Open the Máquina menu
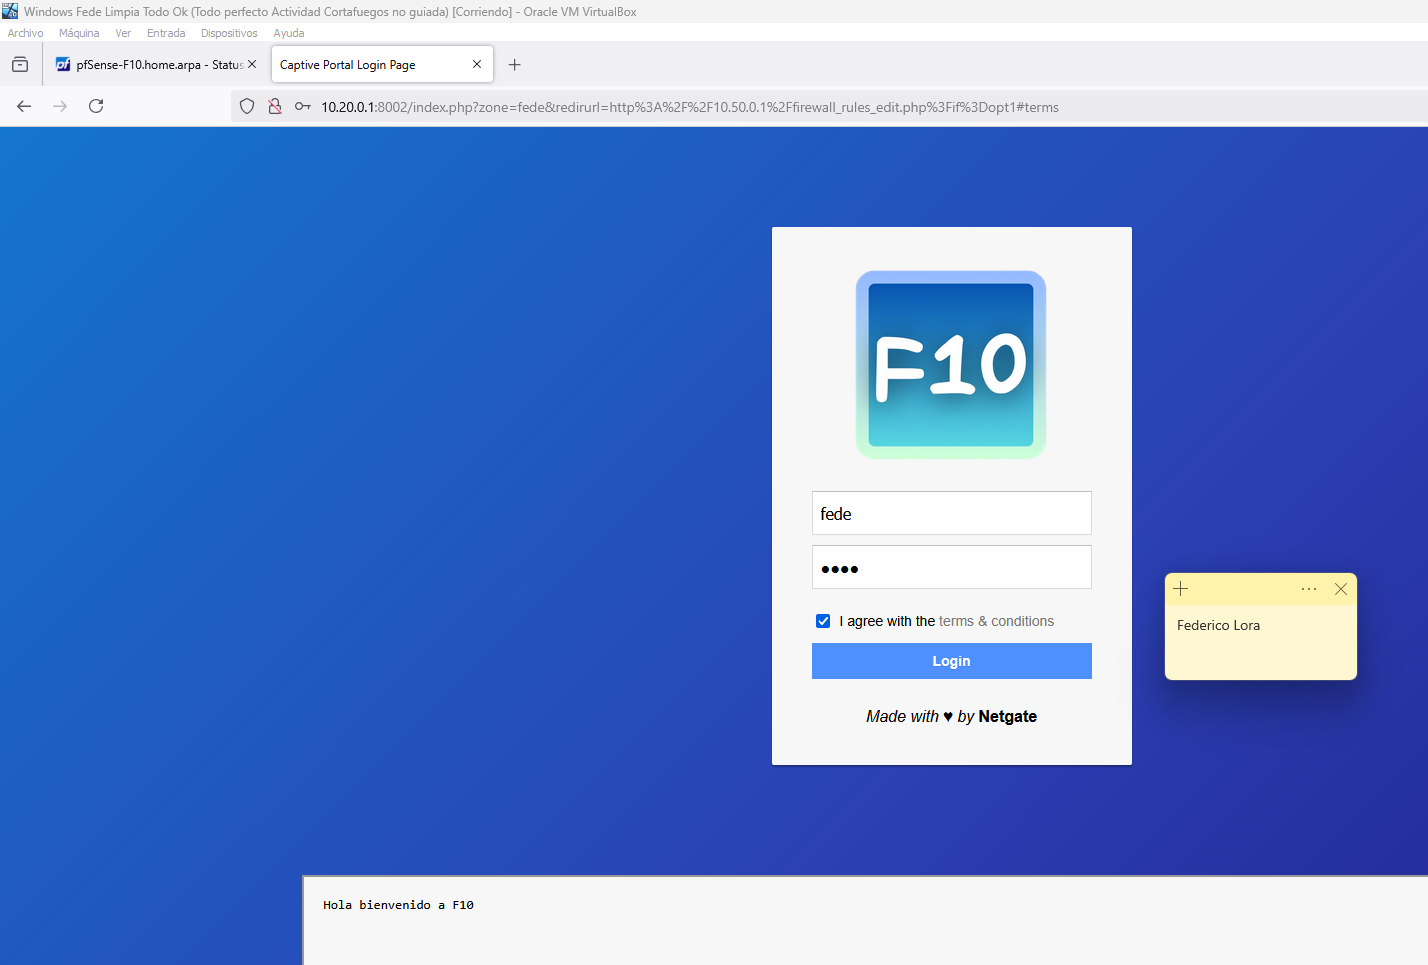This screenshot has height=965, width=1428. point(79,33)
